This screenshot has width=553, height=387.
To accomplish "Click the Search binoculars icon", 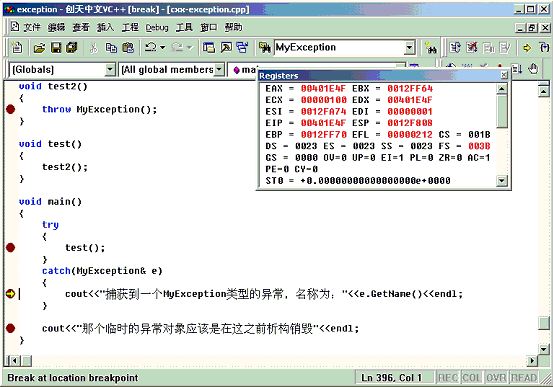I will [x=431, y=47].
